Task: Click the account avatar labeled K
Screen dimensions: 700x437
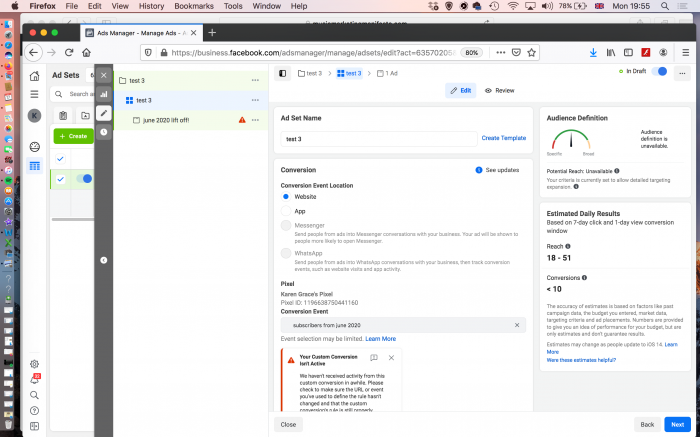Action: [34, 116]
